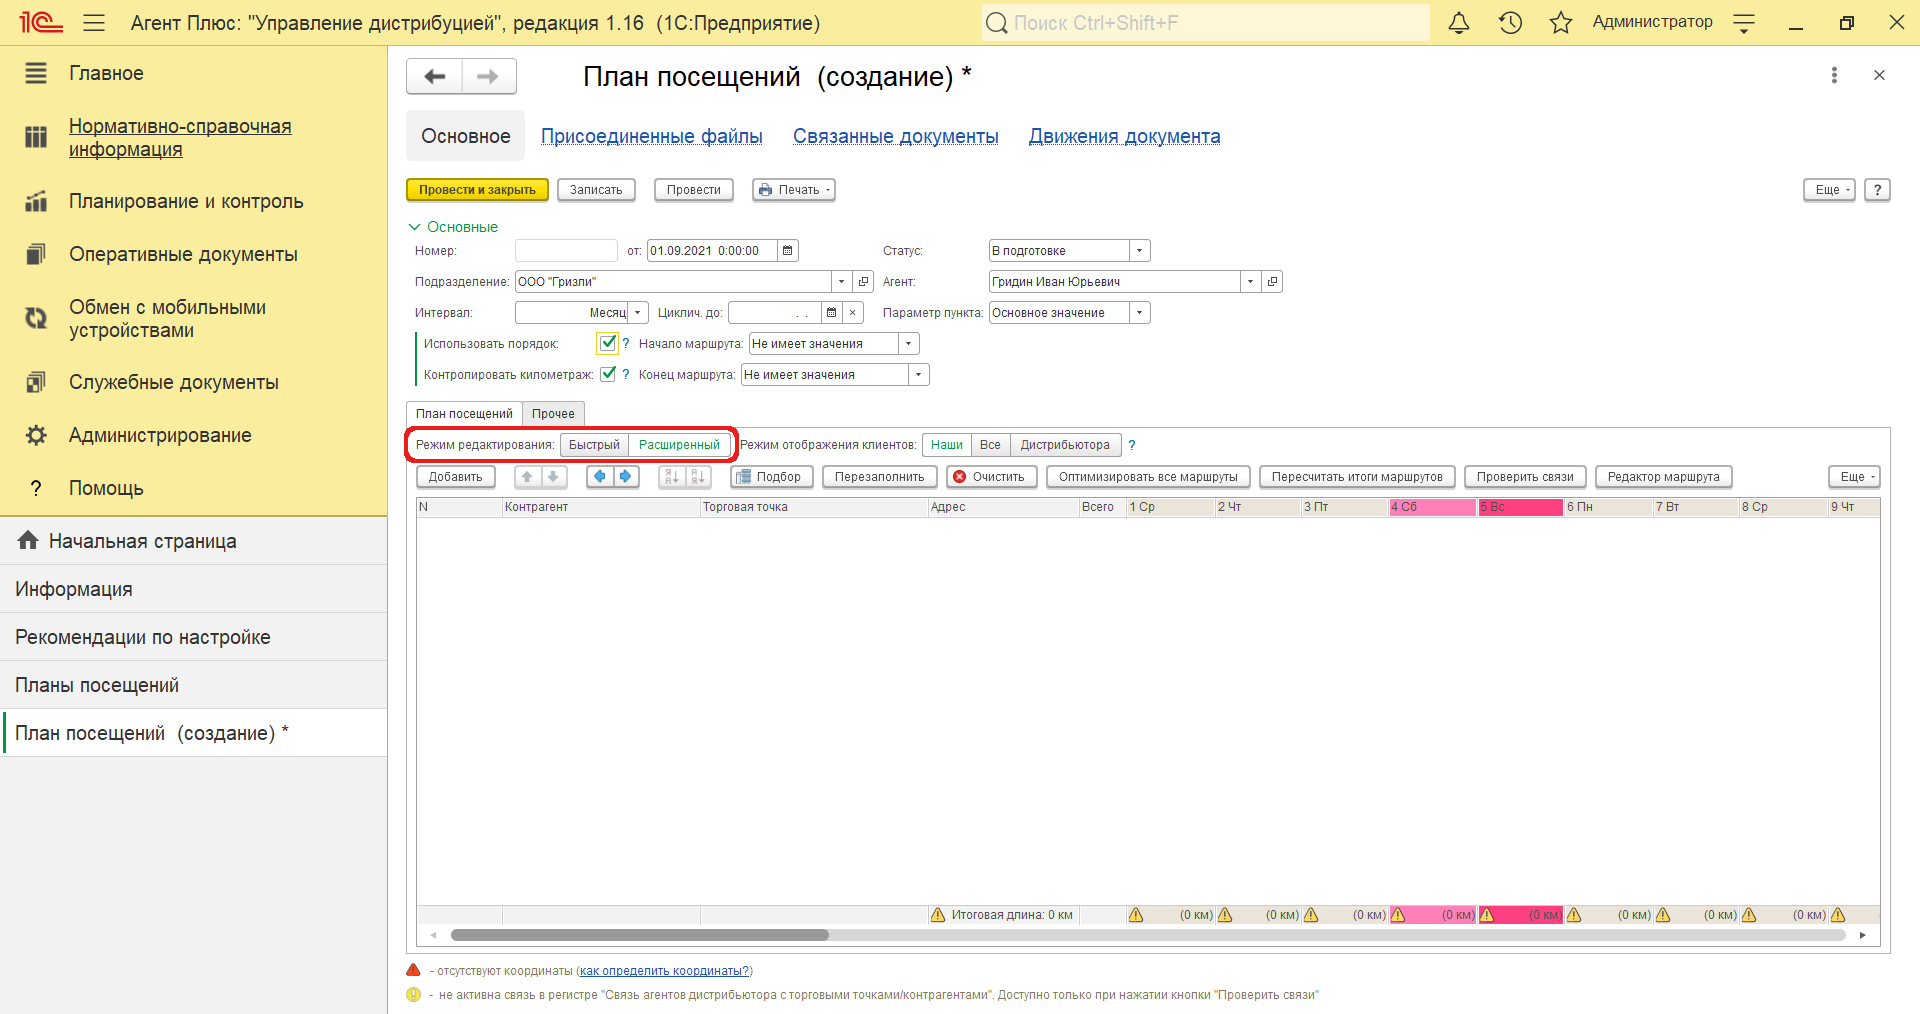Open Подразделение linked record icon
Viewport: 1920px width, 1014px height.
click(x=864, y=282)
